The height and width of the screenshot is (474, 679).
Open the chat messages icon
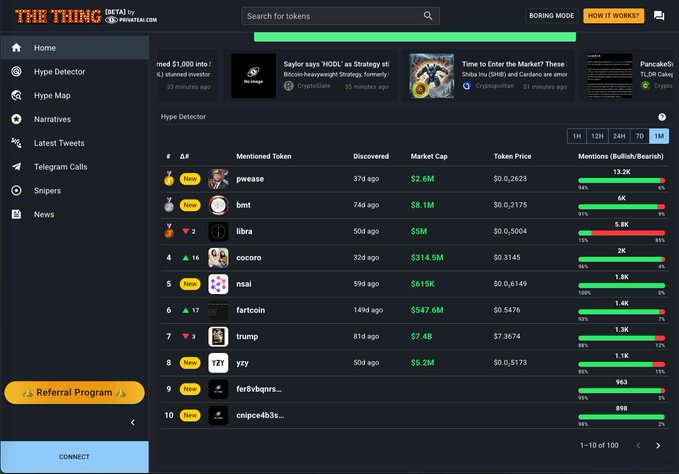(659, 16)
